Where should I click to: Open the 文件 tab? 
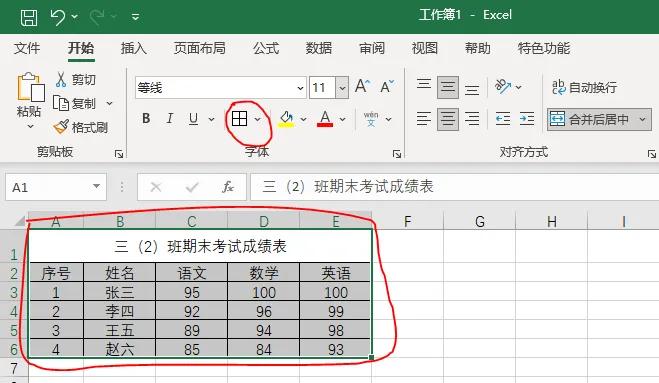[27, 48]
